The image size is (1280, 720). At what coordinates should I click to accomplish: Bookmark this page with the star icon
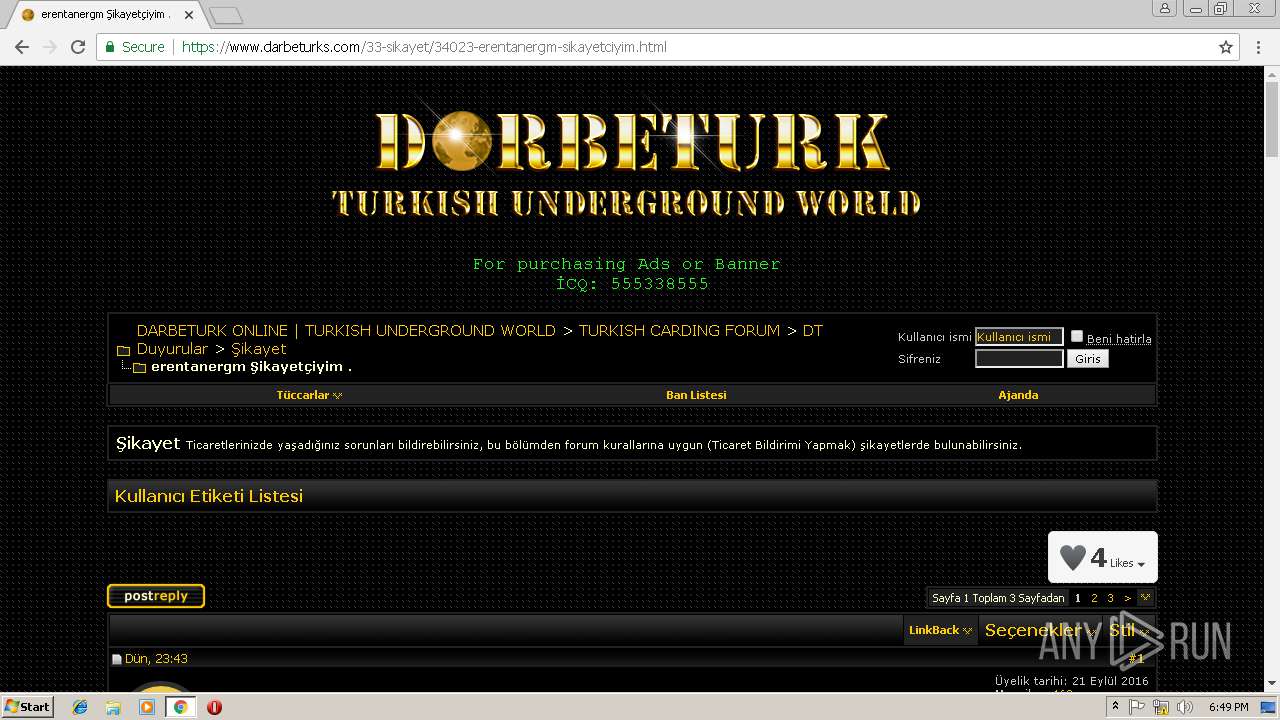(x=1226, y=47)
